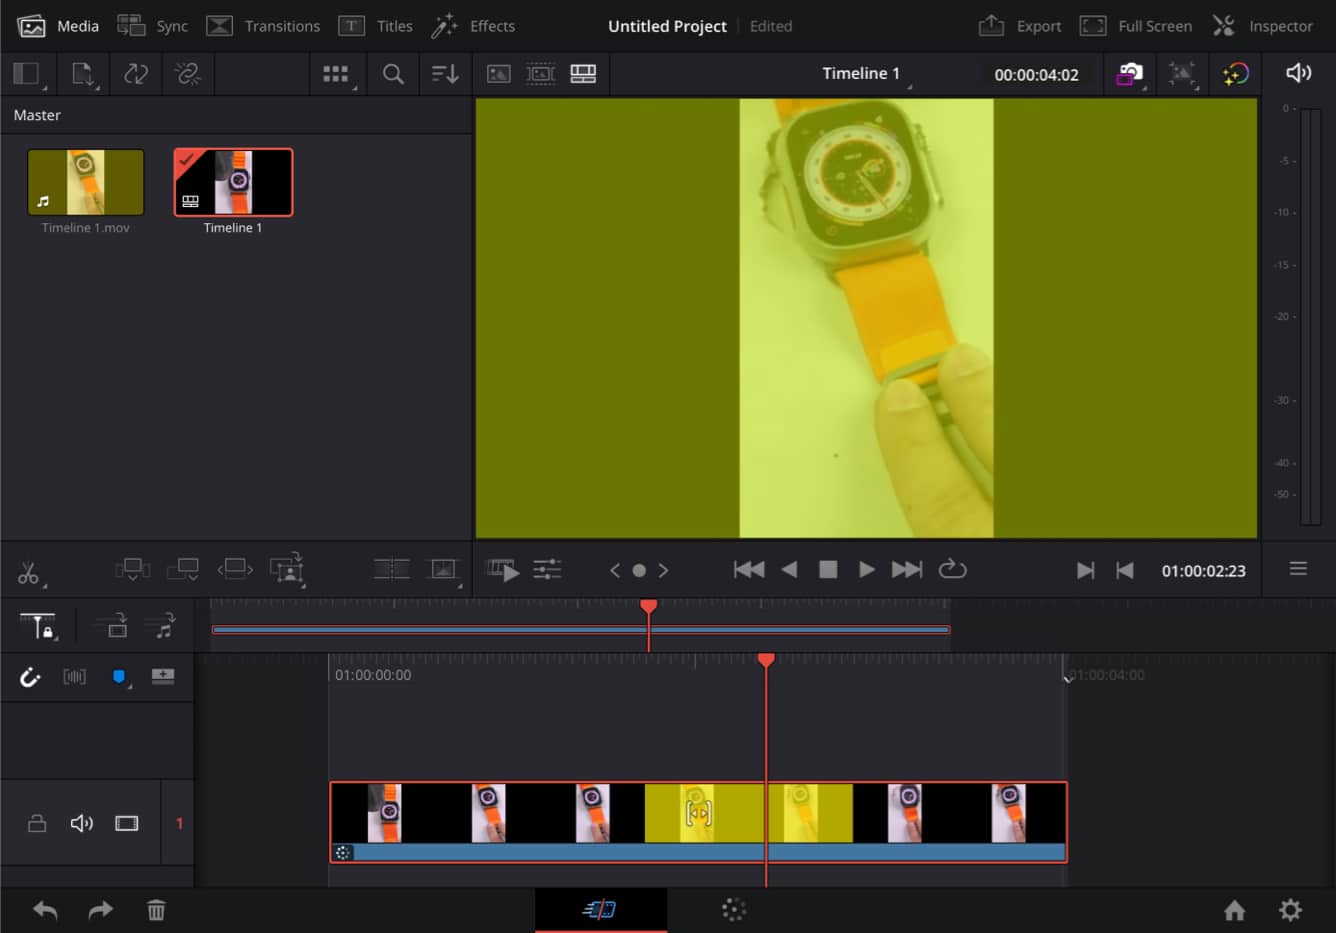Mute track 1 audio
This screenshot has height=933, width=1336.
pos(81,823)
